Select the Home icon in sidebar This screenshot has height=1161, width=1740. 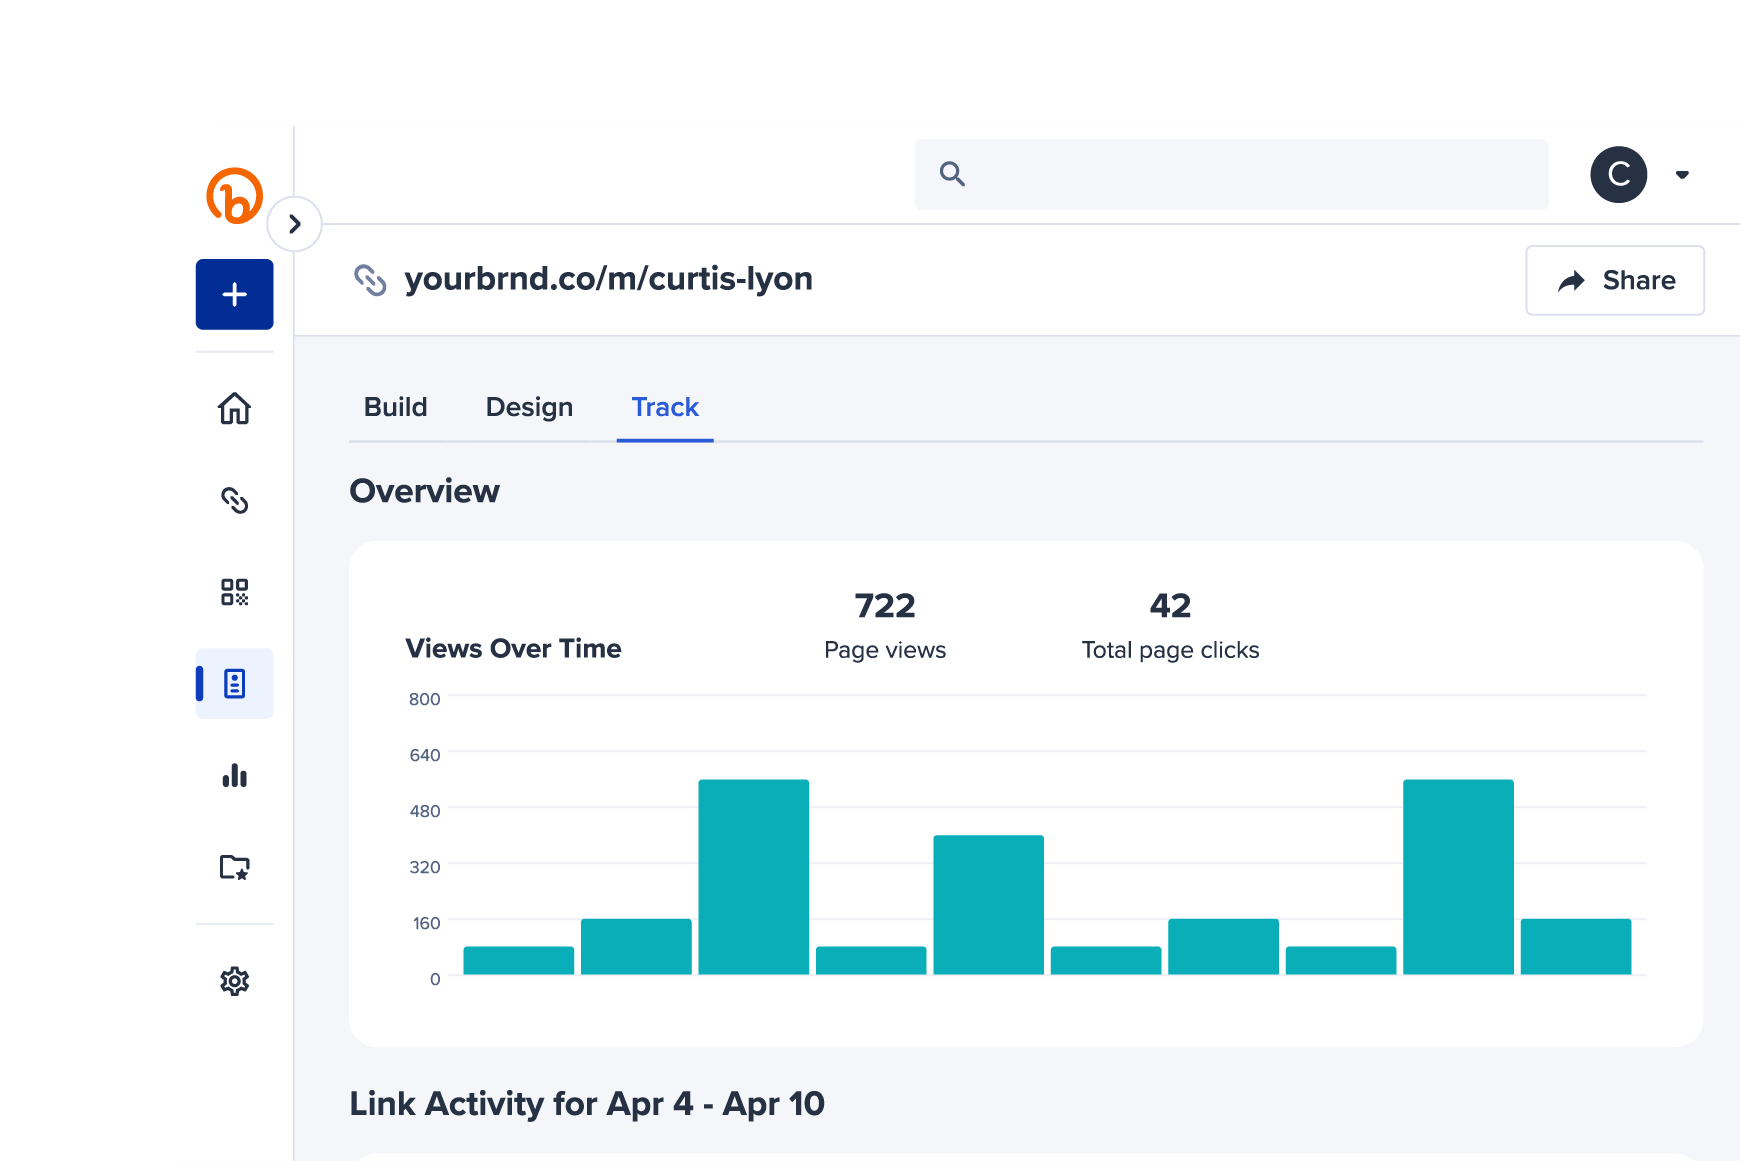click(x=234, y=409)
